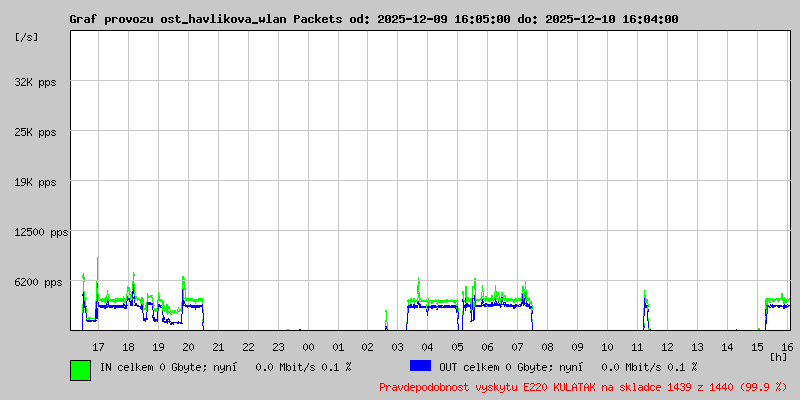
Task: Click the x-axis hour label '20'
Action: click(188, 347)
